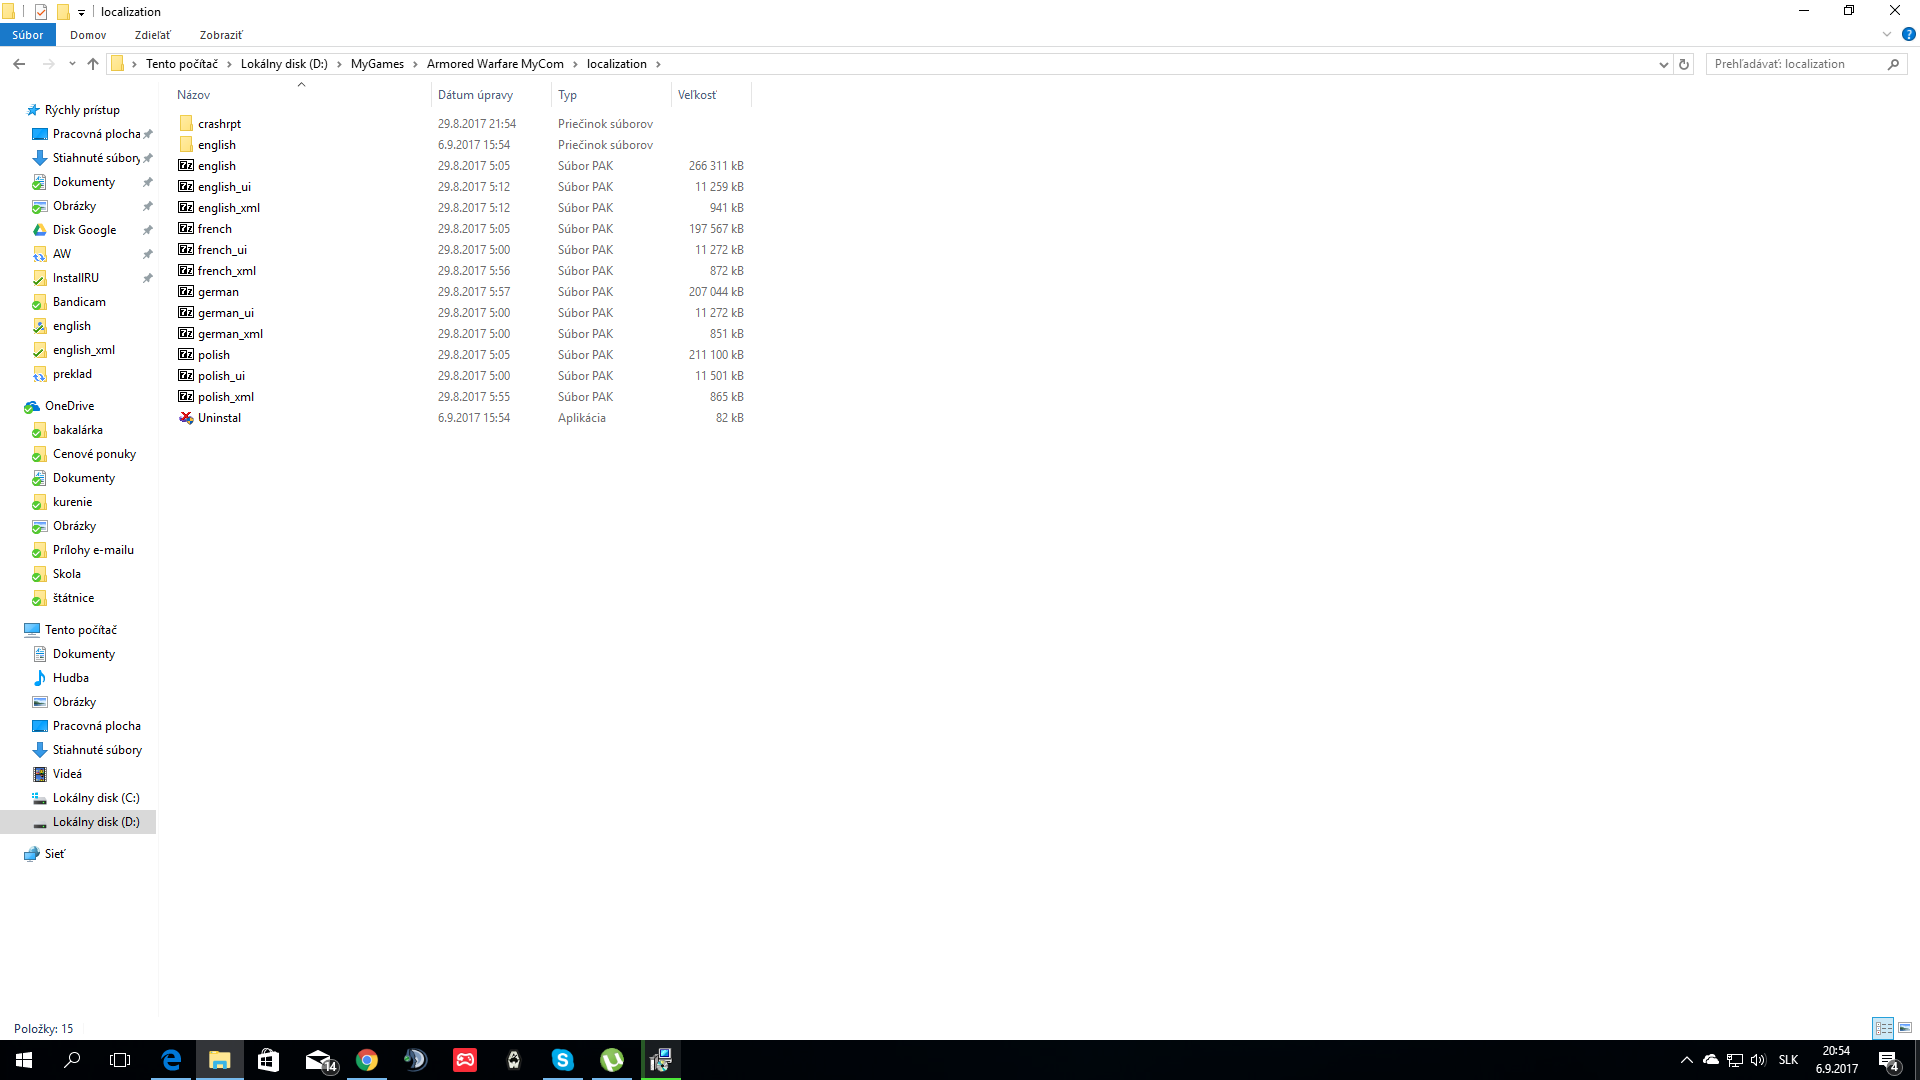Switch to details view layout icon

1883,1028
